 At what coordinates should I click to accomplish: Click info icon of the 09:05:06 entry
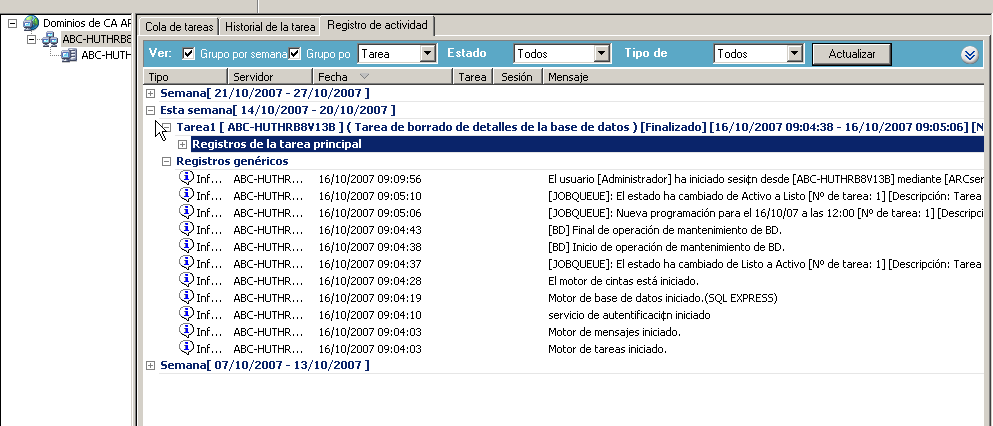pos(186,211)
